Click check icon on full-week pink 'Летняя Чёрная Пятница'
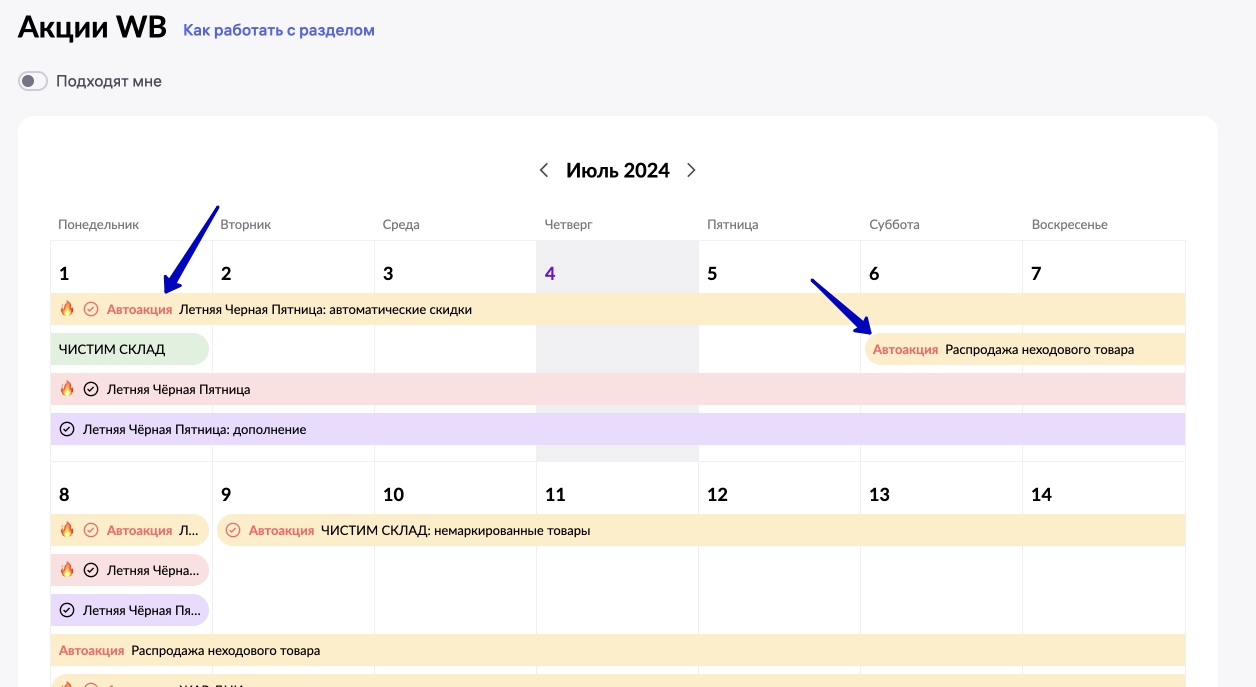Image resolution: width=1256 pixels, height=687 pixels. coord(91,389)
